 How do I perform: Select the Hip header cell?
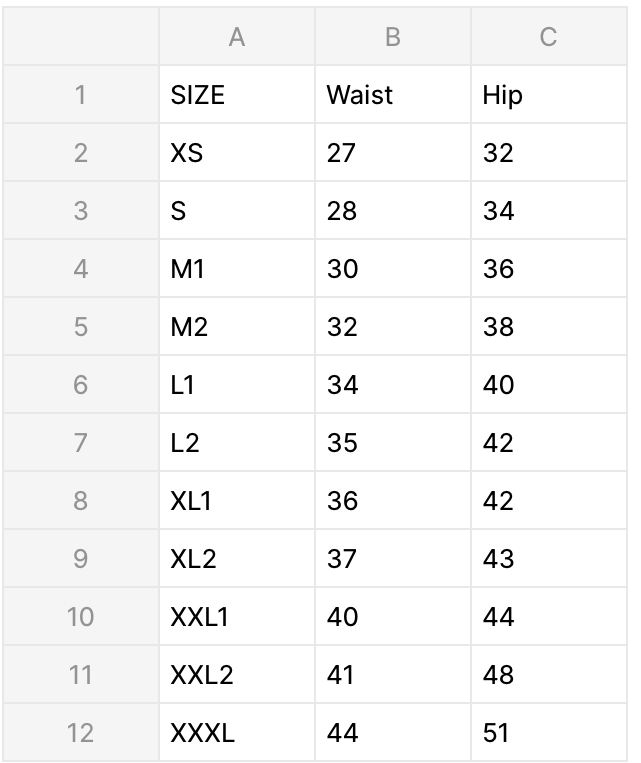click(x=548, y=95)
